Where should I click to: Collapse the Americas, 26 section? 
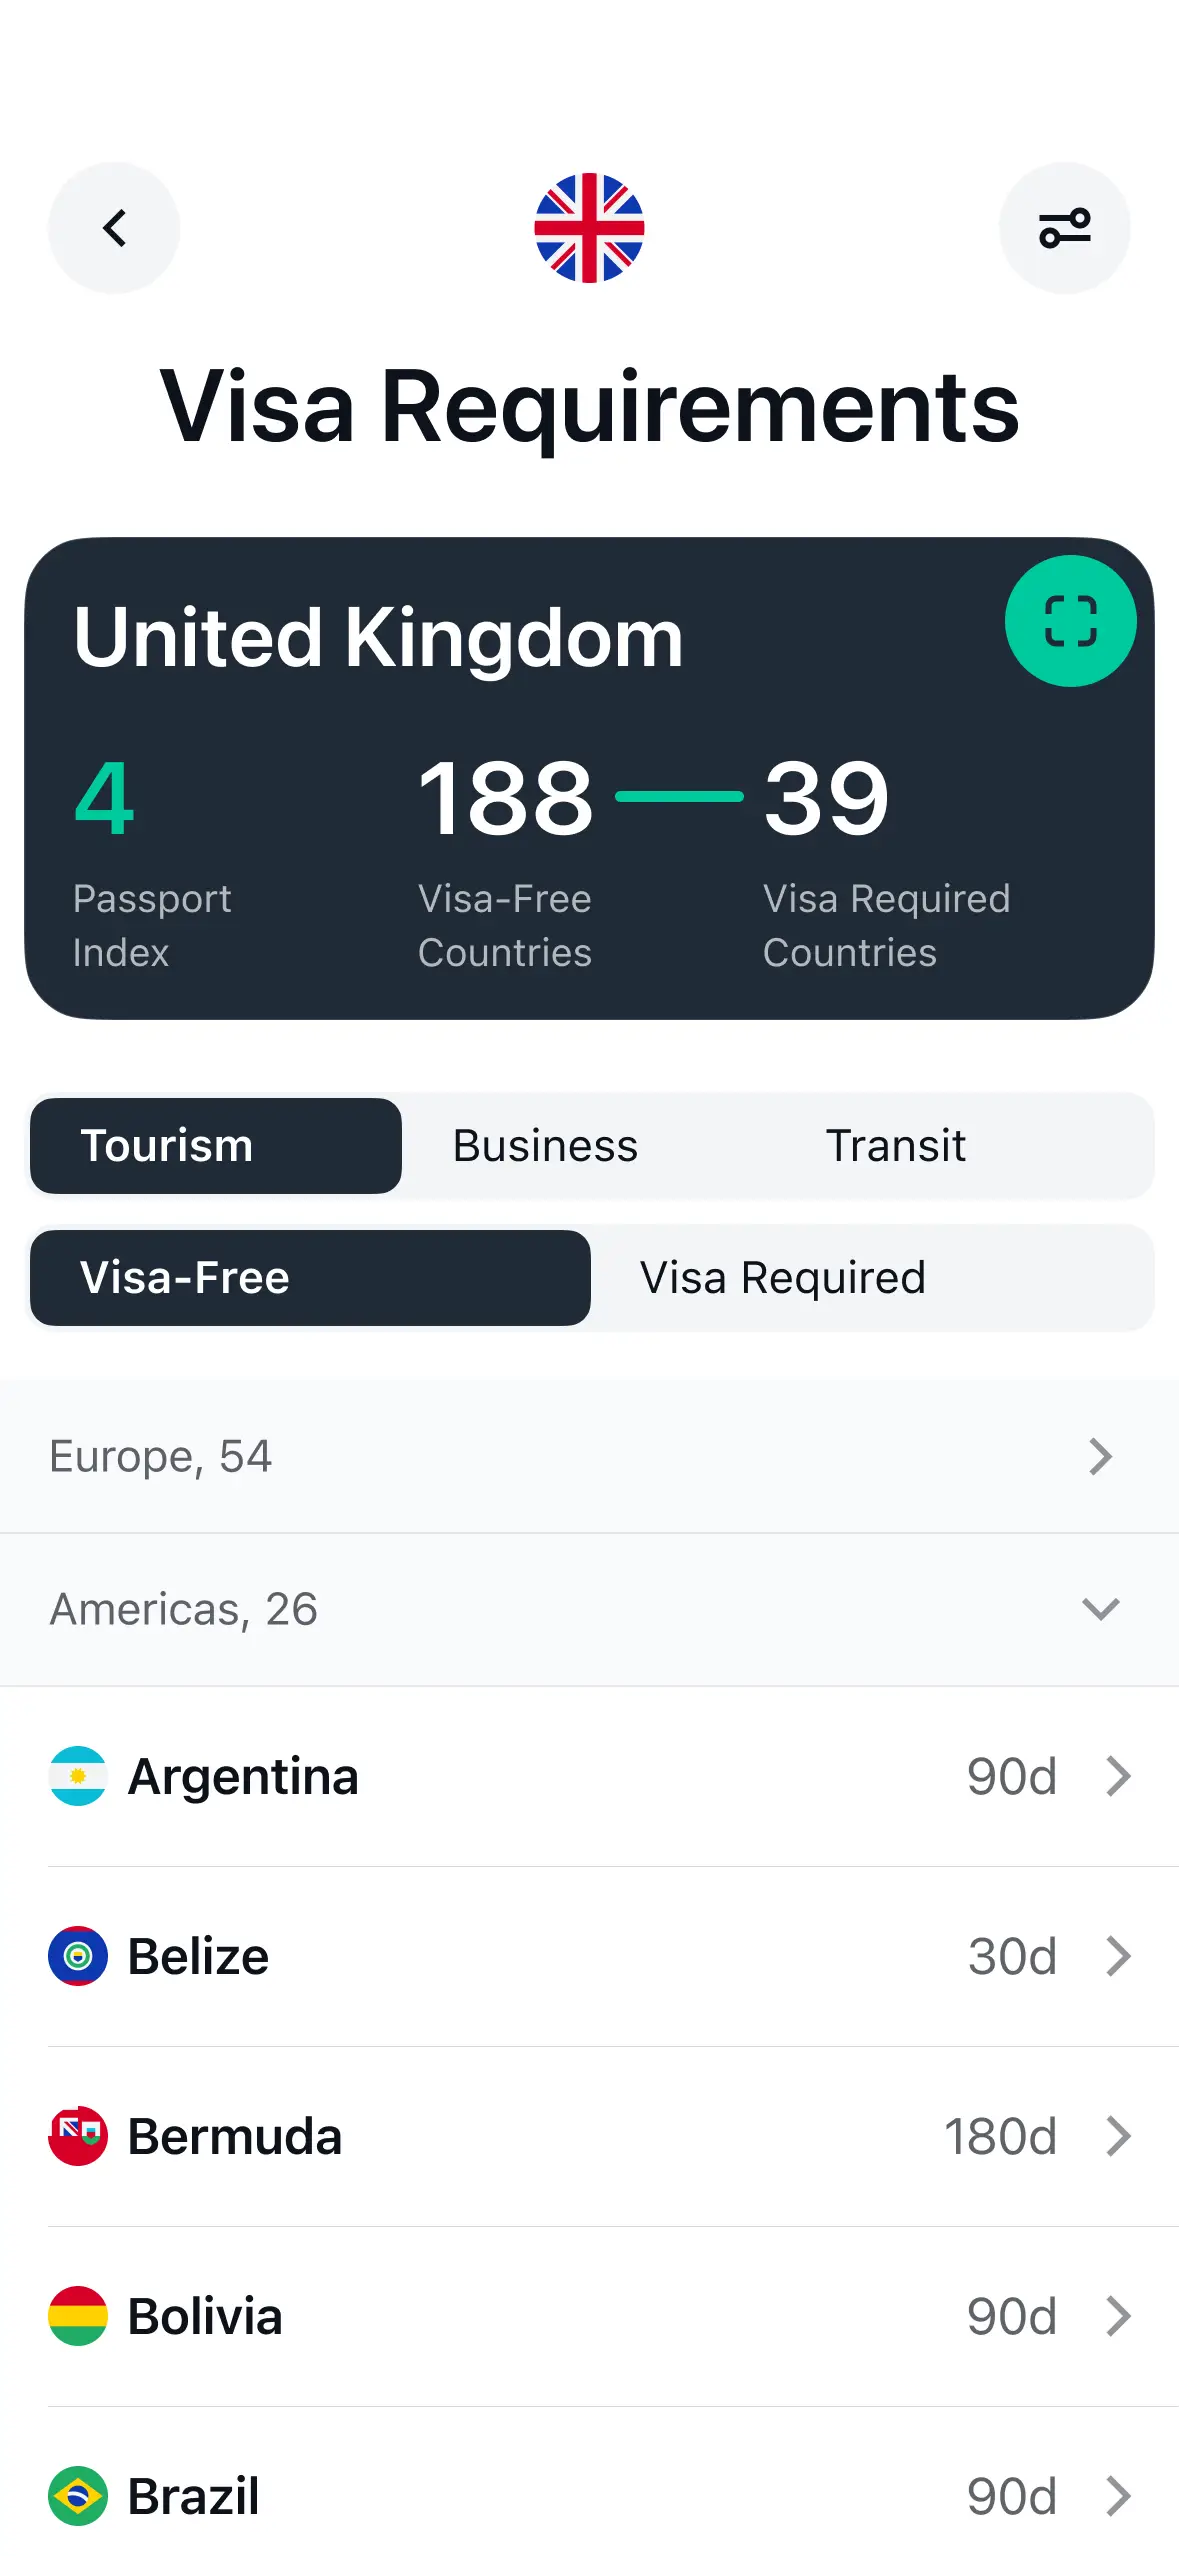589,1609
